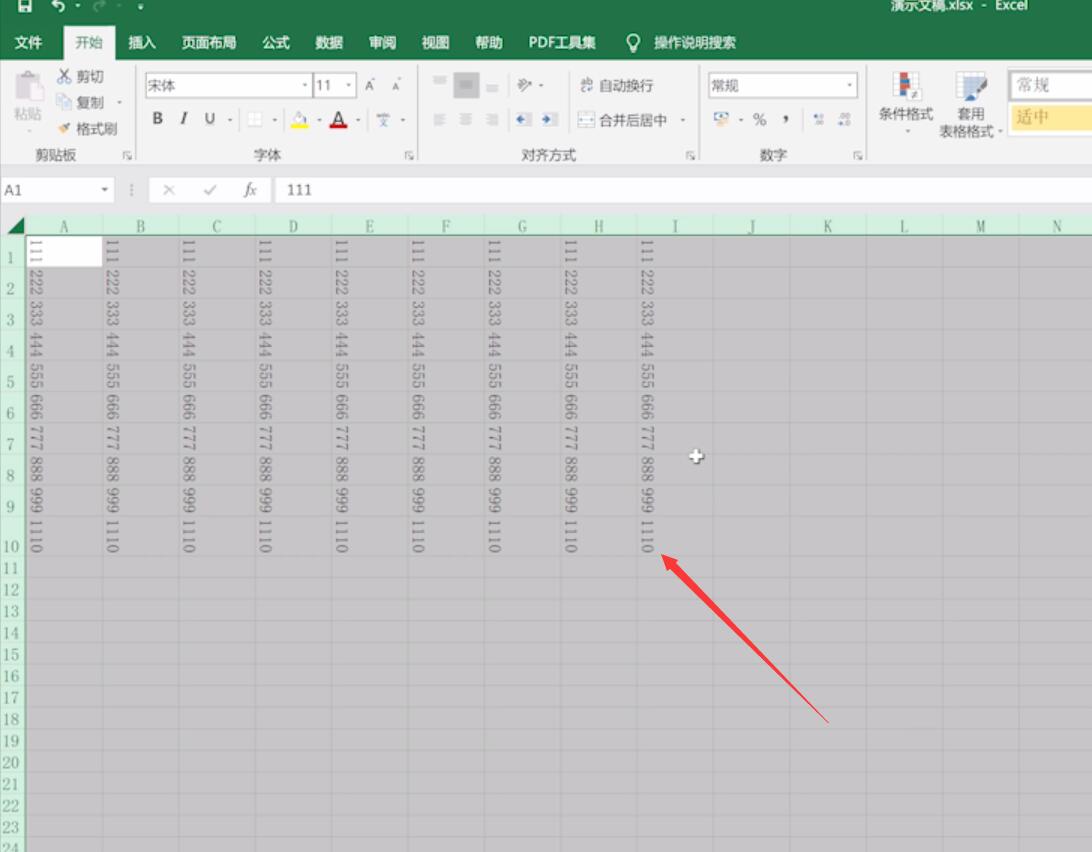
Task: Apply yellow fill color bucket
Action: pyautogui.click(x=299, y=119)
